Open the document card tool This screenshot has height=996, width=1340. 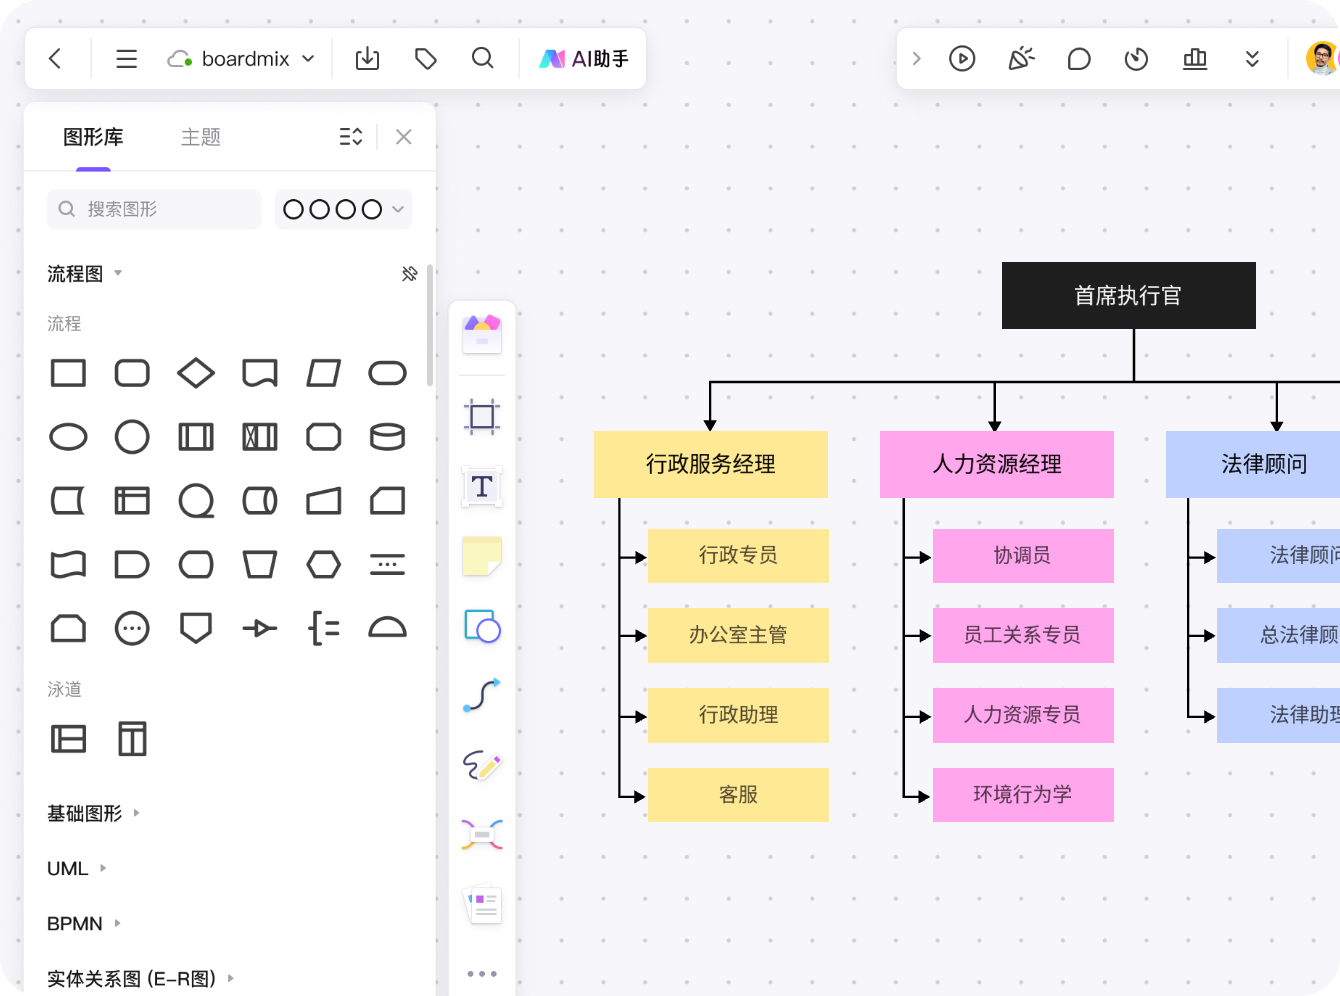click(484, 904)
